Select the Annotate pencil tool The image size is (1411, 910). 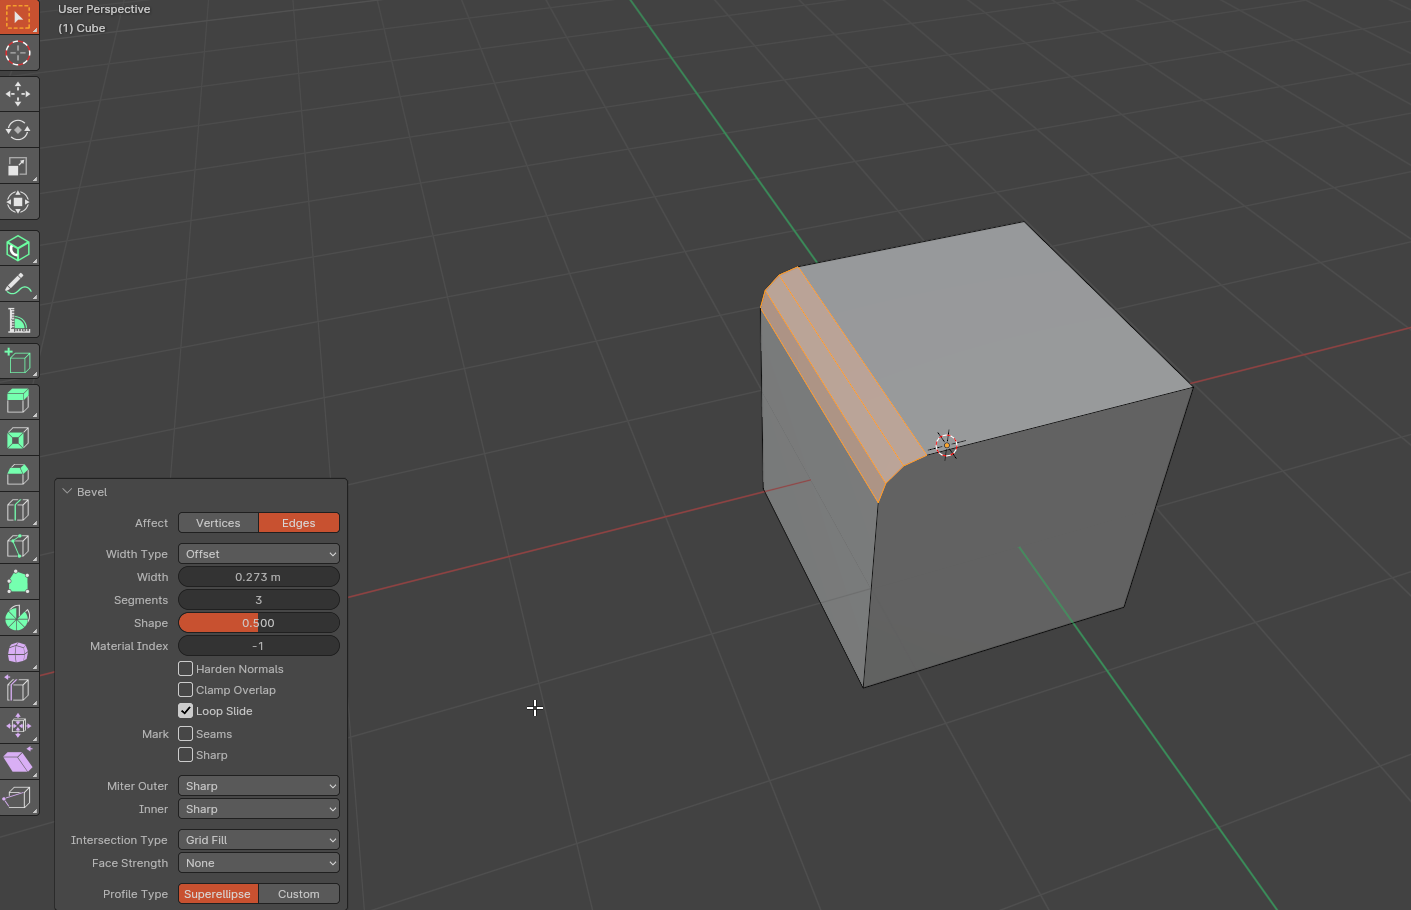18,285
